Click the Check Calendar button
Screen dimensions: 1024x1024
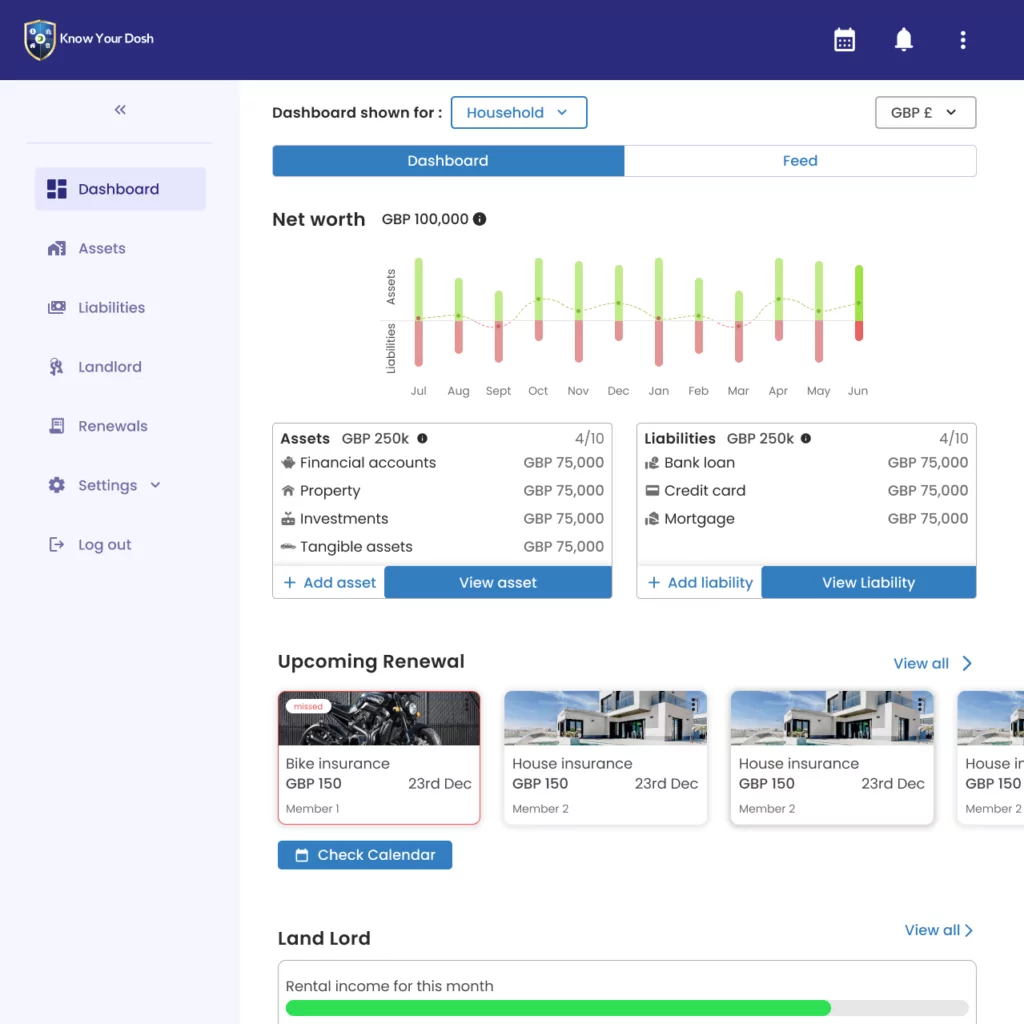[365, 855]
